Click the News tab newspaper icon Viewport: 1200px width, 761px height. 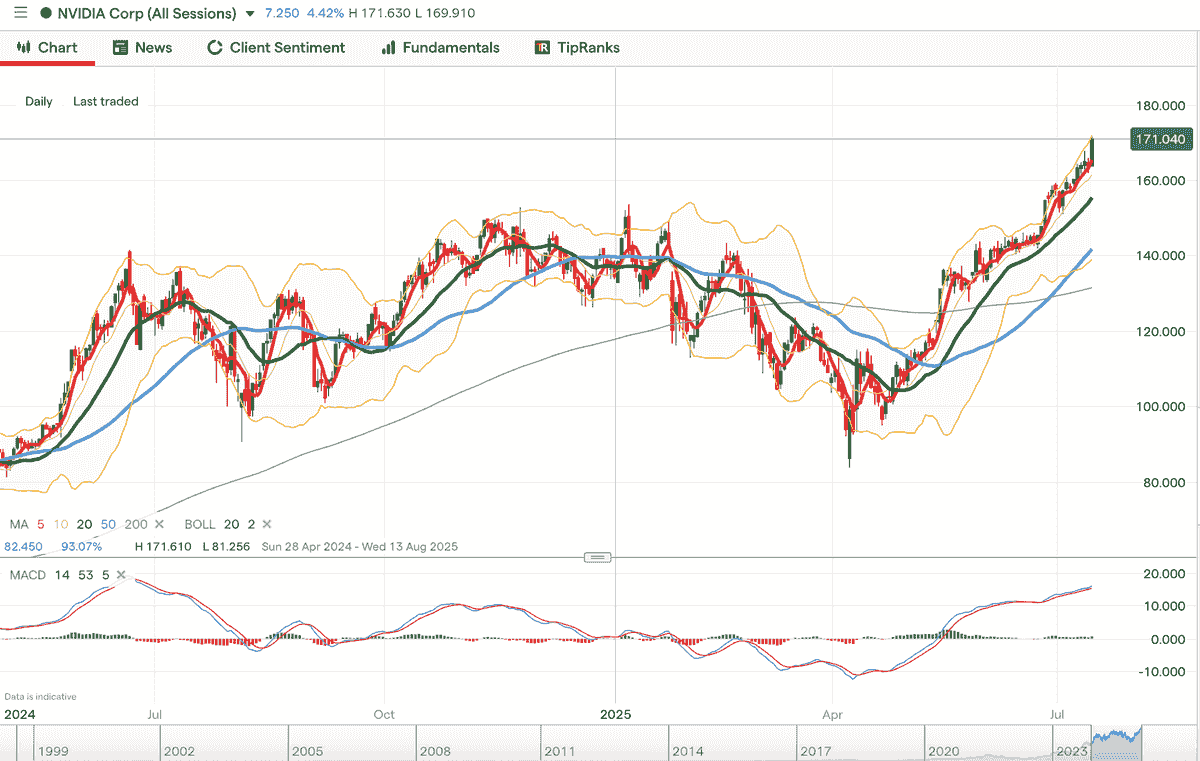(120, 48)
